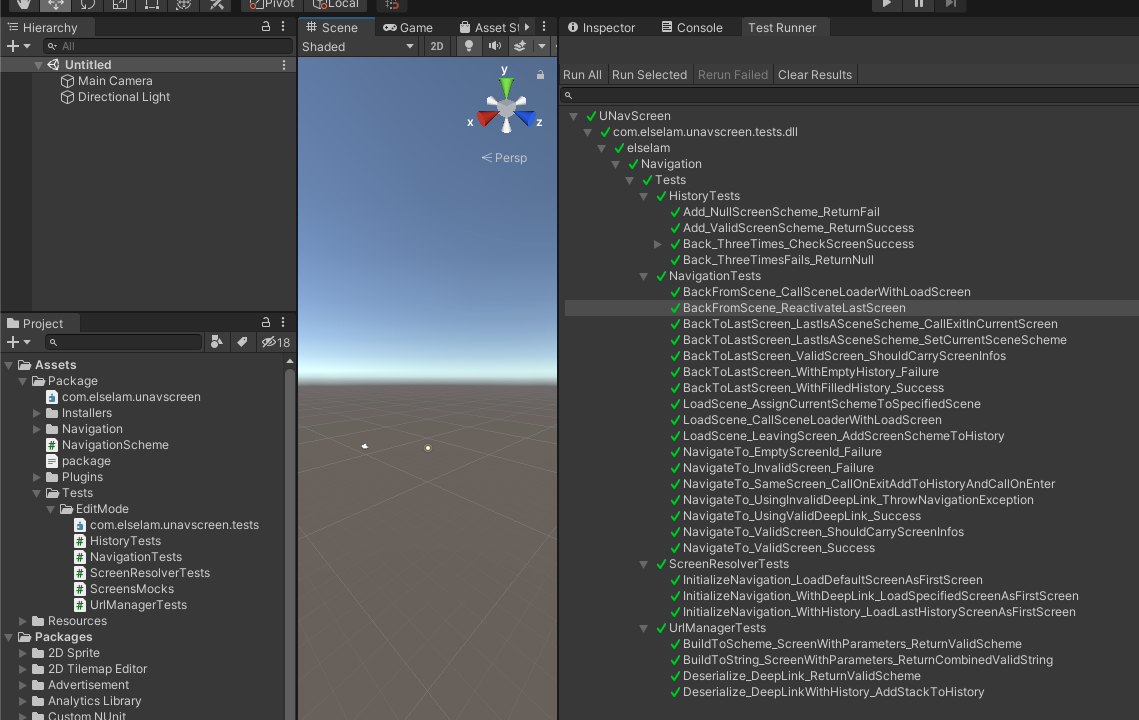The width and height of the screenshot is (1139, 720).
Task: Open scene effects dropdown arrow
Action: tap(541, 46)
